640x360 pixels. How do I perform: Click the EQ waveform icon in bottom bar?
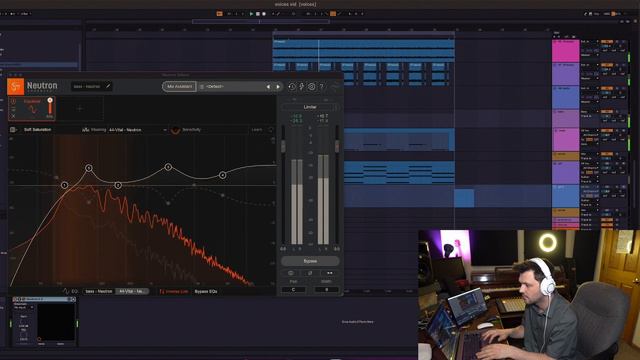point(65,291)
